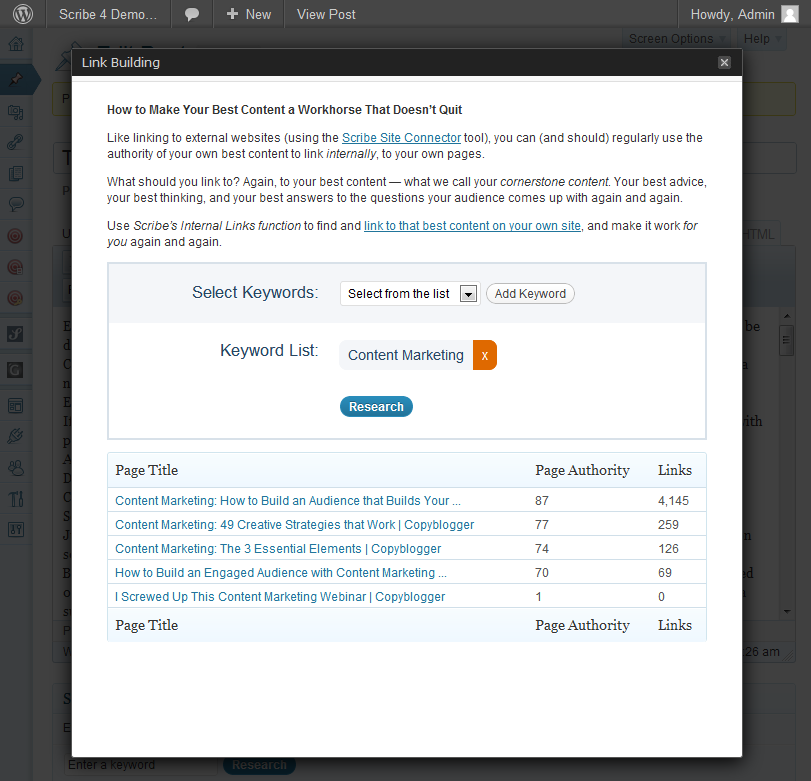Click Page Title in table footer
Image resolution: width=811 pixels, height=781 pixels.
point(146,625)
